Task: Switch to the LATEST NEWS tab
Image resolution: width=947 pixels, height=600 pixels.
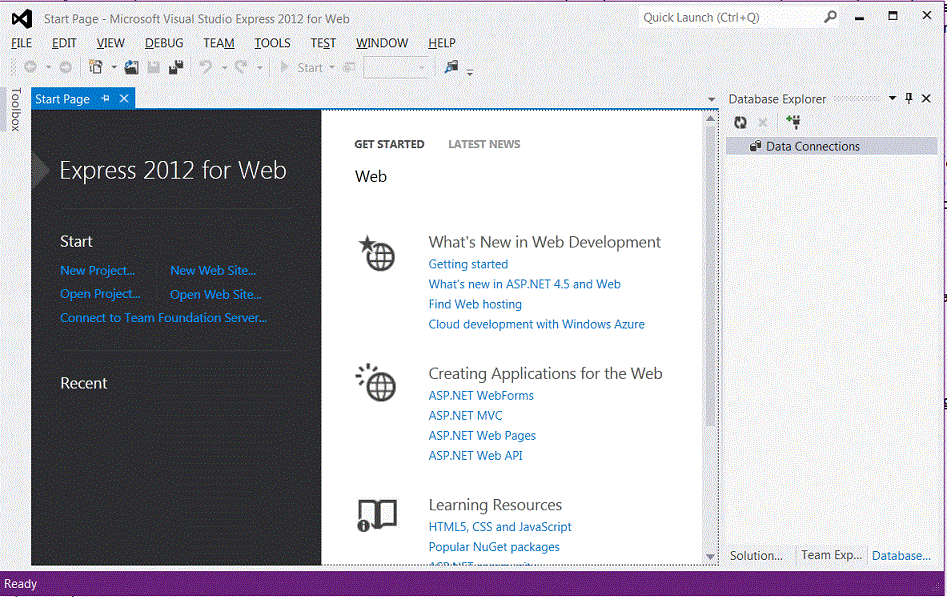Action: 484,144
